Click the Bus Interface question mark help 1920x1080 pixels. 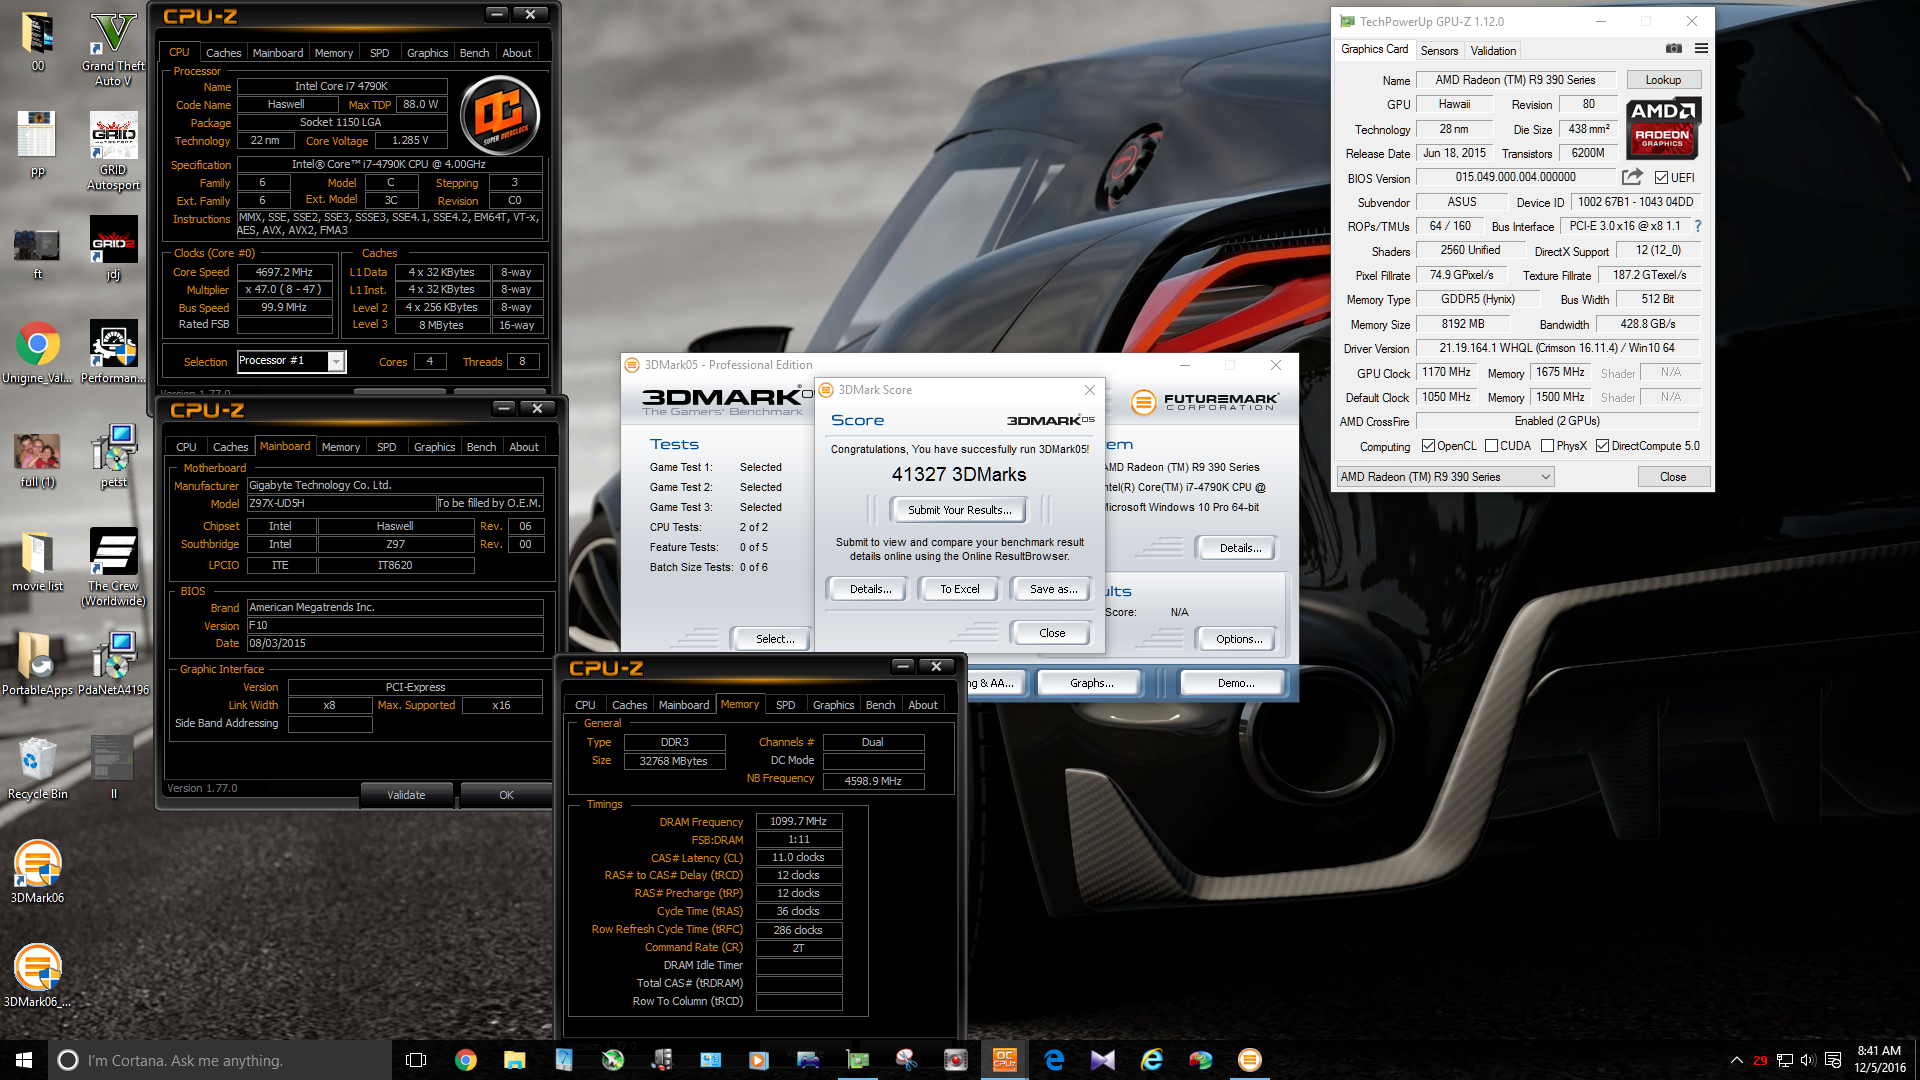1698,226
